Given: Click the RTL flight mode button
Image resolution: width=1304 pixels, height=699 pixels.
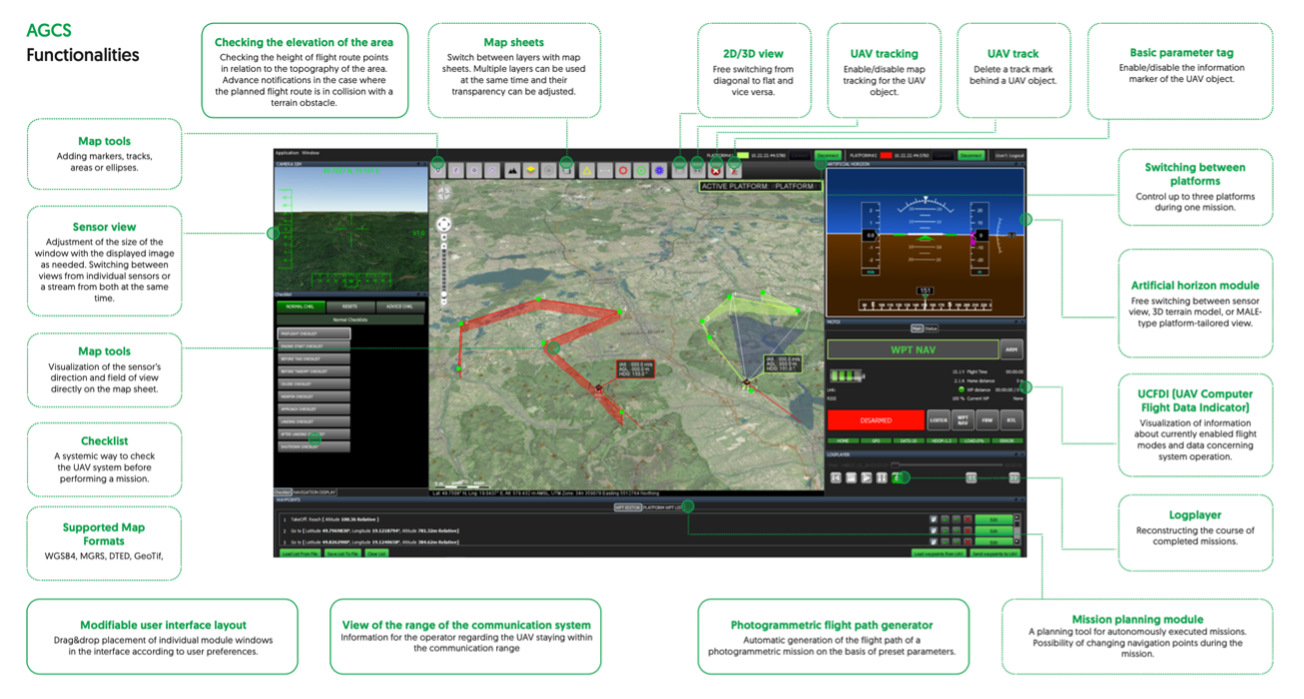Looking at the screenshot, I should [x=1011, y=420].
